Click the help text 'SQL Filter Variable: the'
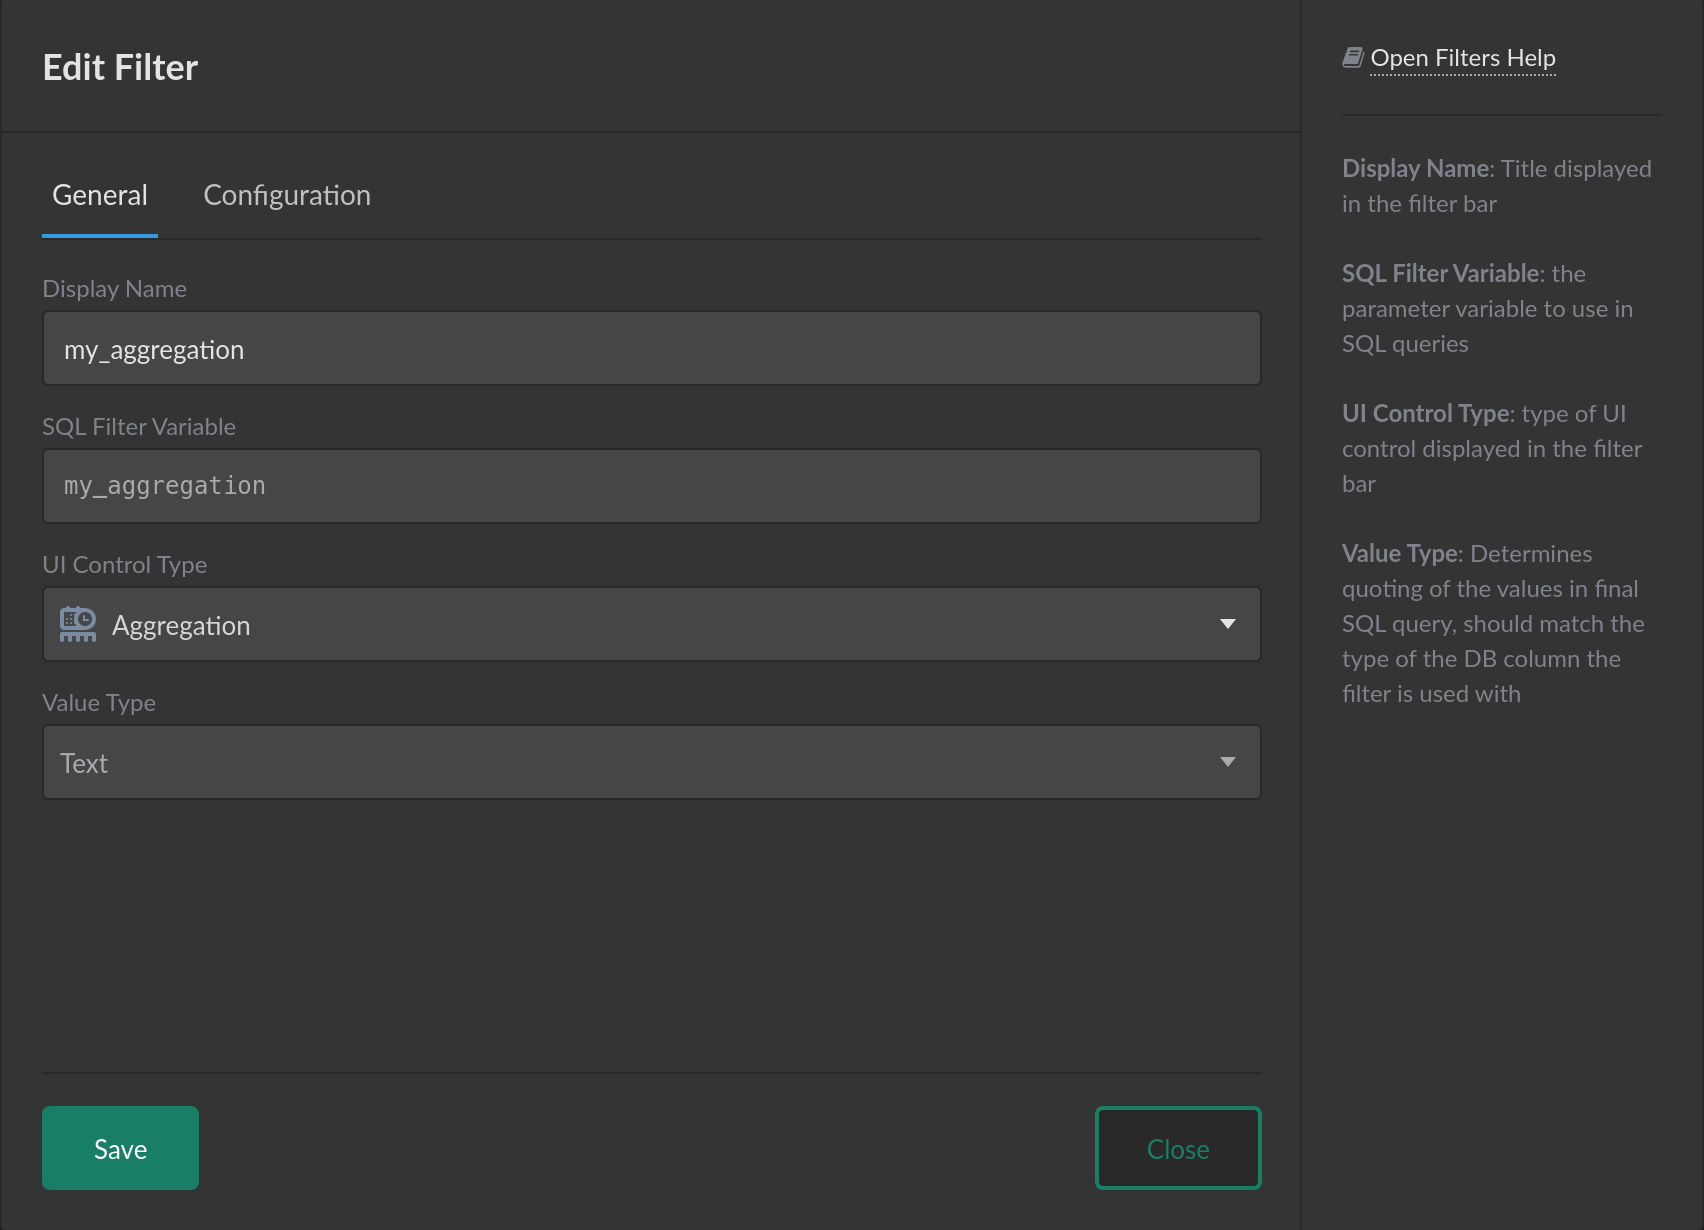The height and width of the screenshot is (1230, 1704). click(1464, 274)
